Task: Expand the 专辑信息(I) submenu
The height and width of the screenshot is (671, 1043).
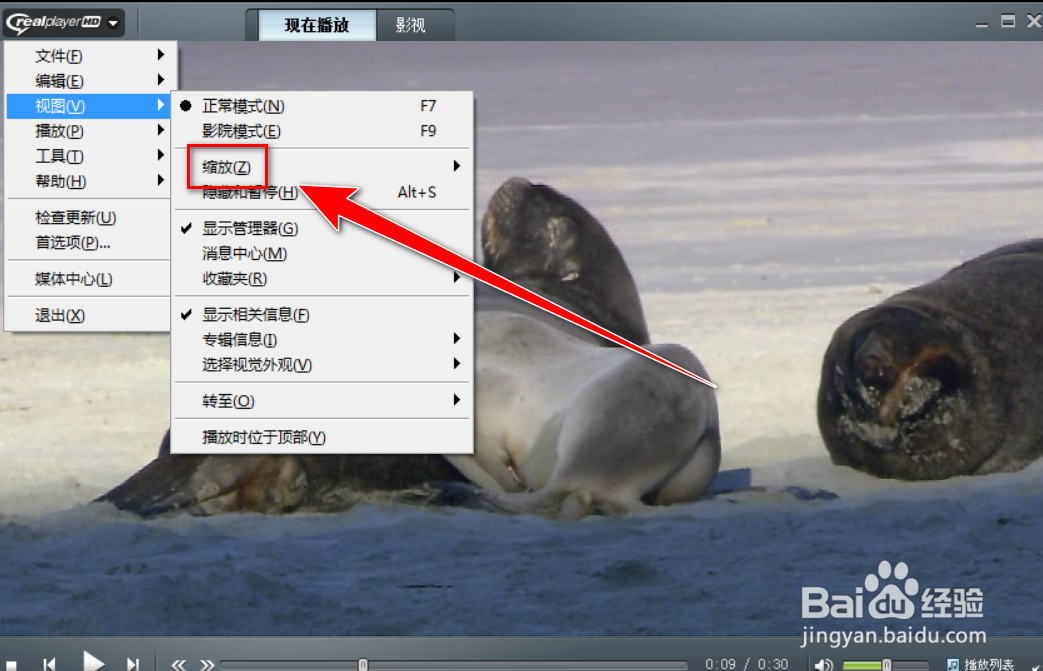Action: [x=322, y=340]
